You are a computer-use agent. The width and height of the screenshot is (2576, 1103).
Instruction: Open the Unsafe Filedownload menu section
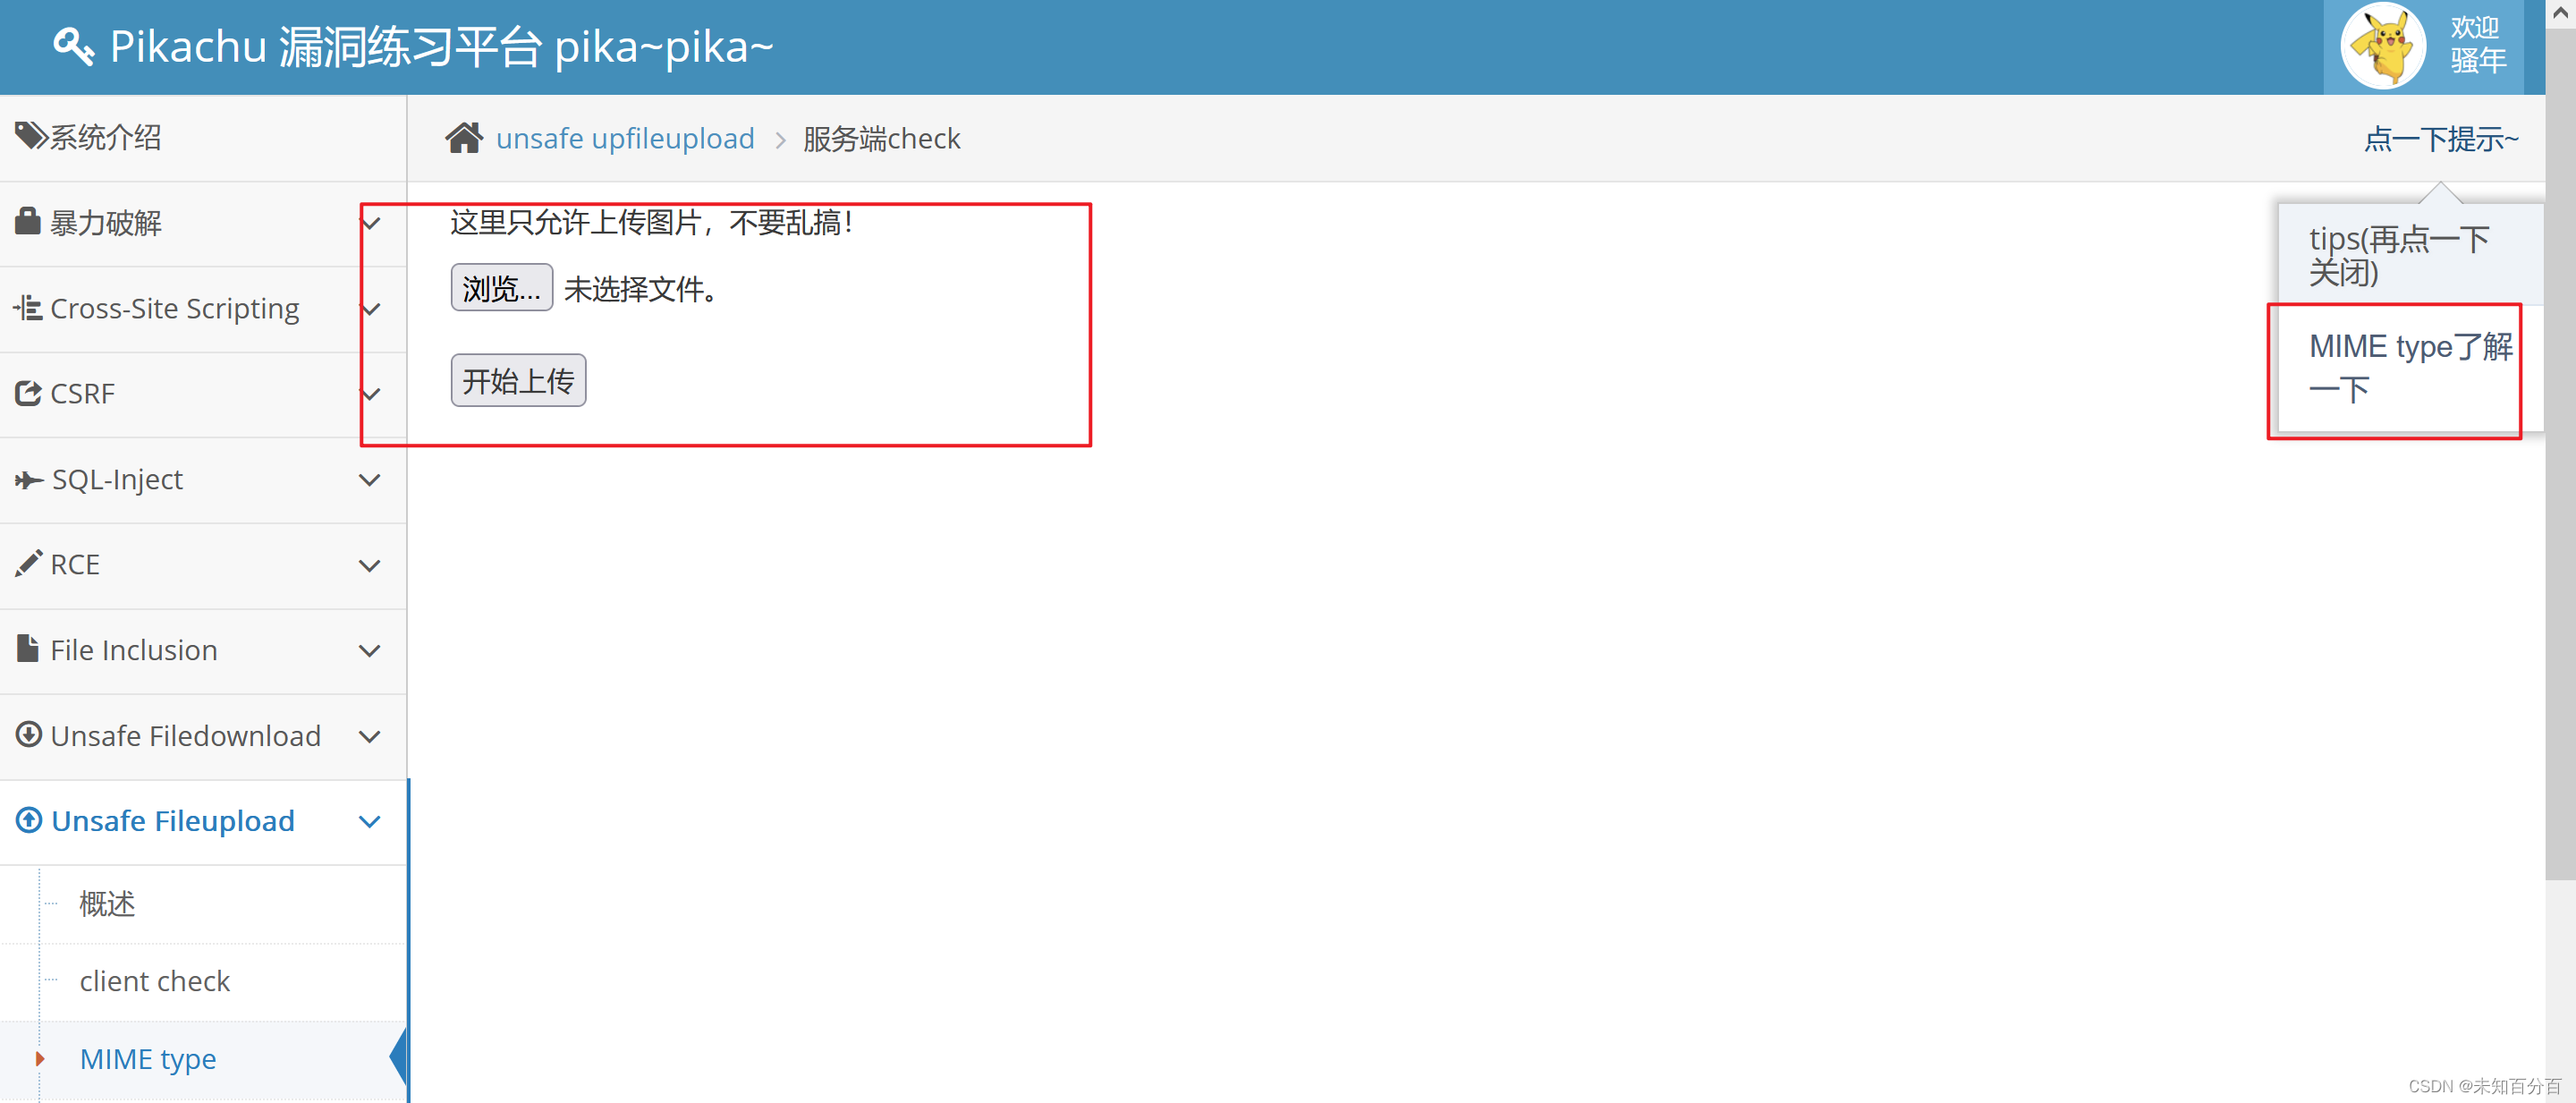click(x=203, y=737)
